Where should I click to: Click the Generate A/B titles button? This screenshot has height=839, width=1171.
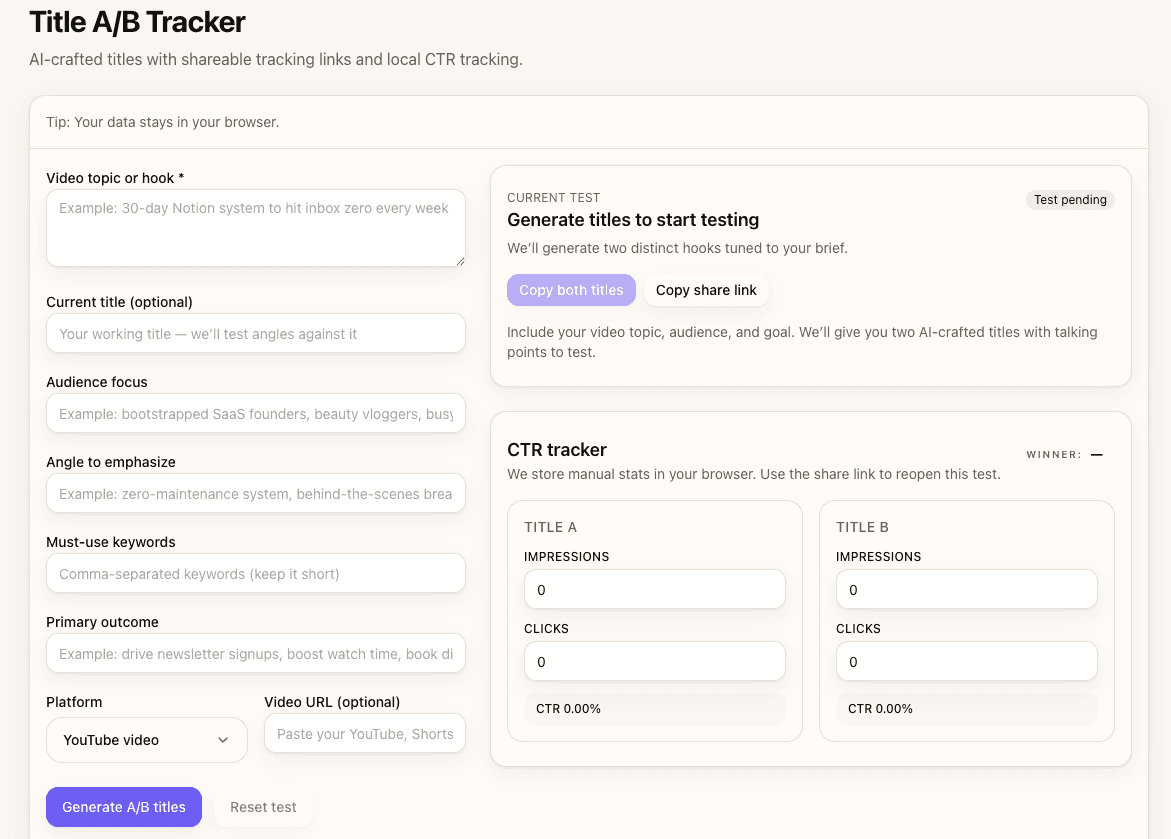(123, 807)
